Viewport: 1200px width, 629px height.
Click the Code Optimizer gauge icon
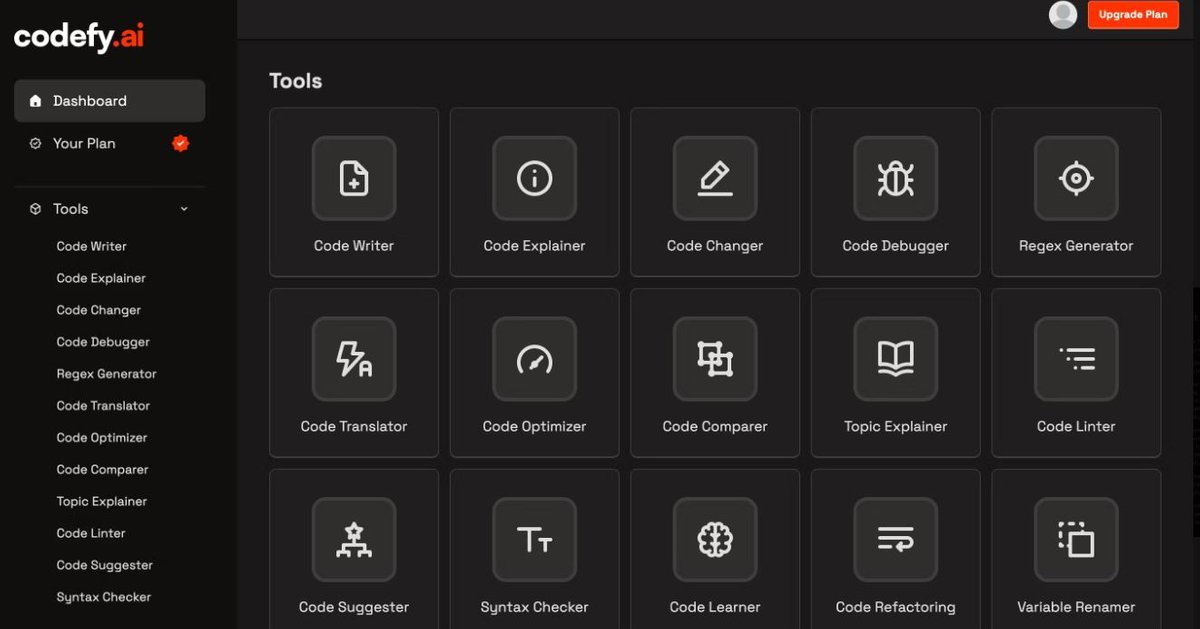click(534, 360)
